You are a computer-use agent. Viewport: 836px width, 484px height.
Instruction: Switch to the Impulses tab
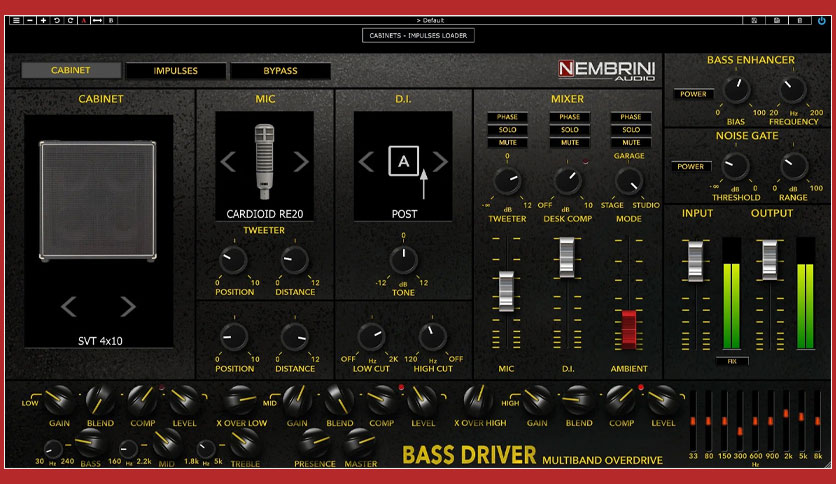click(x=175, y=70)
